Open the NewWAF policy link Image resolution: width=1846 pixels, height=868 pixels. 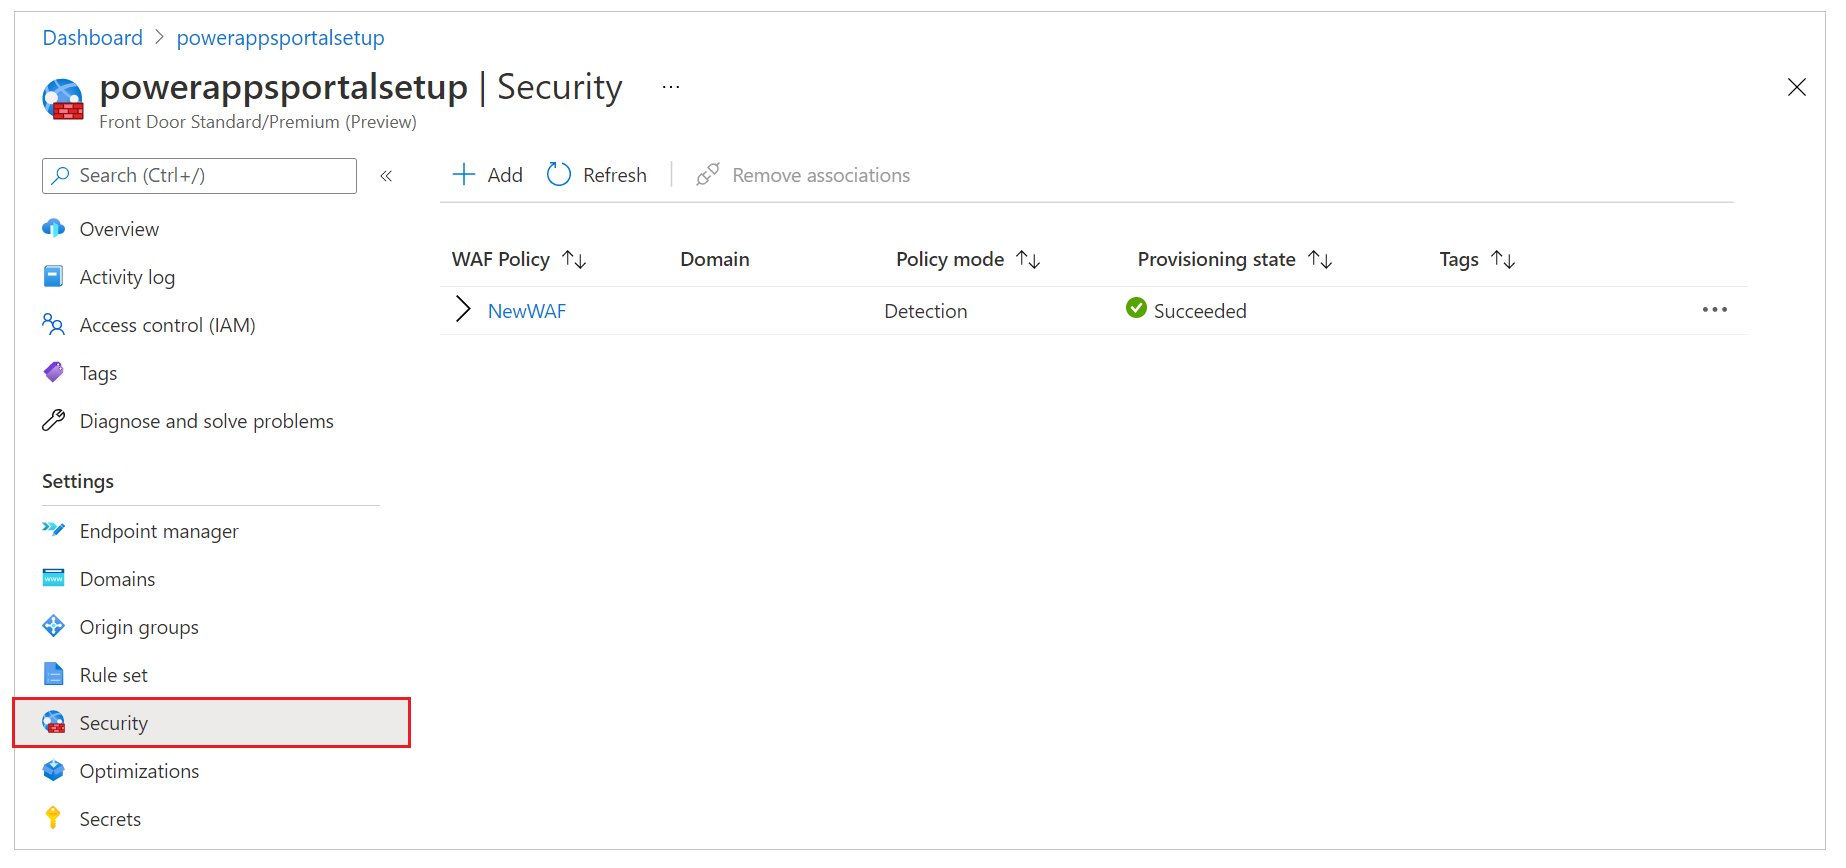click(527, 311)
